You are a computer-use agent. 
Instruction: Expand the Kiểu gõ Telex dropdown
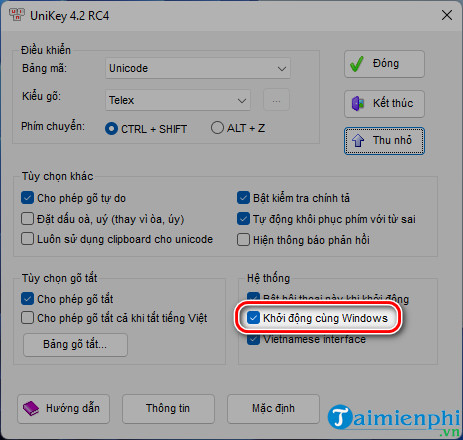(x=178, y=100)
